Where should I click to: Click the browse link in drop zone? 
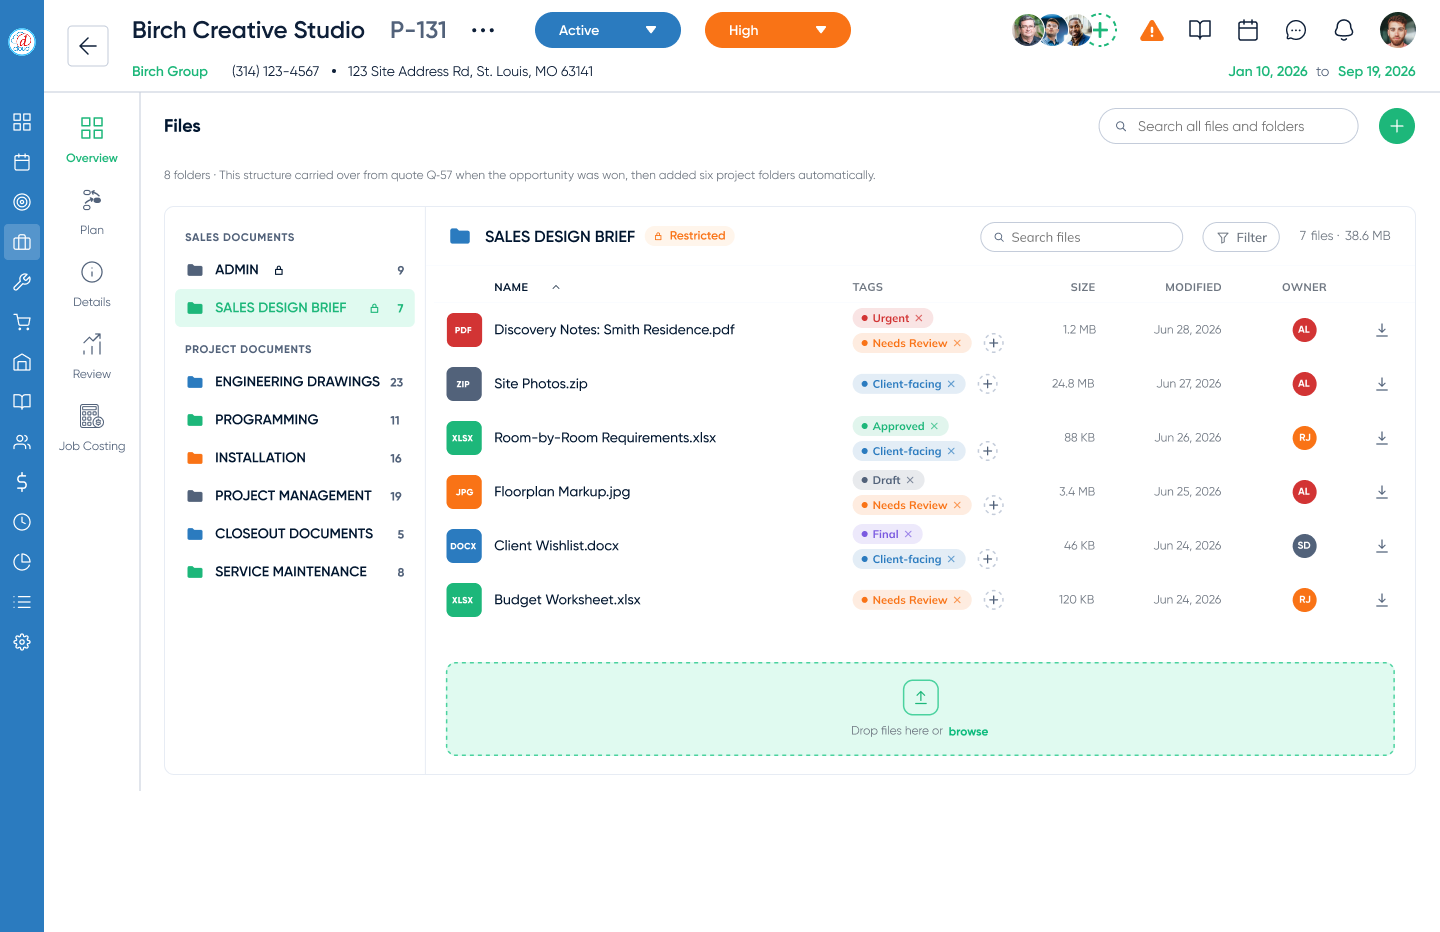pyautogui.click(x=968, y=732)
